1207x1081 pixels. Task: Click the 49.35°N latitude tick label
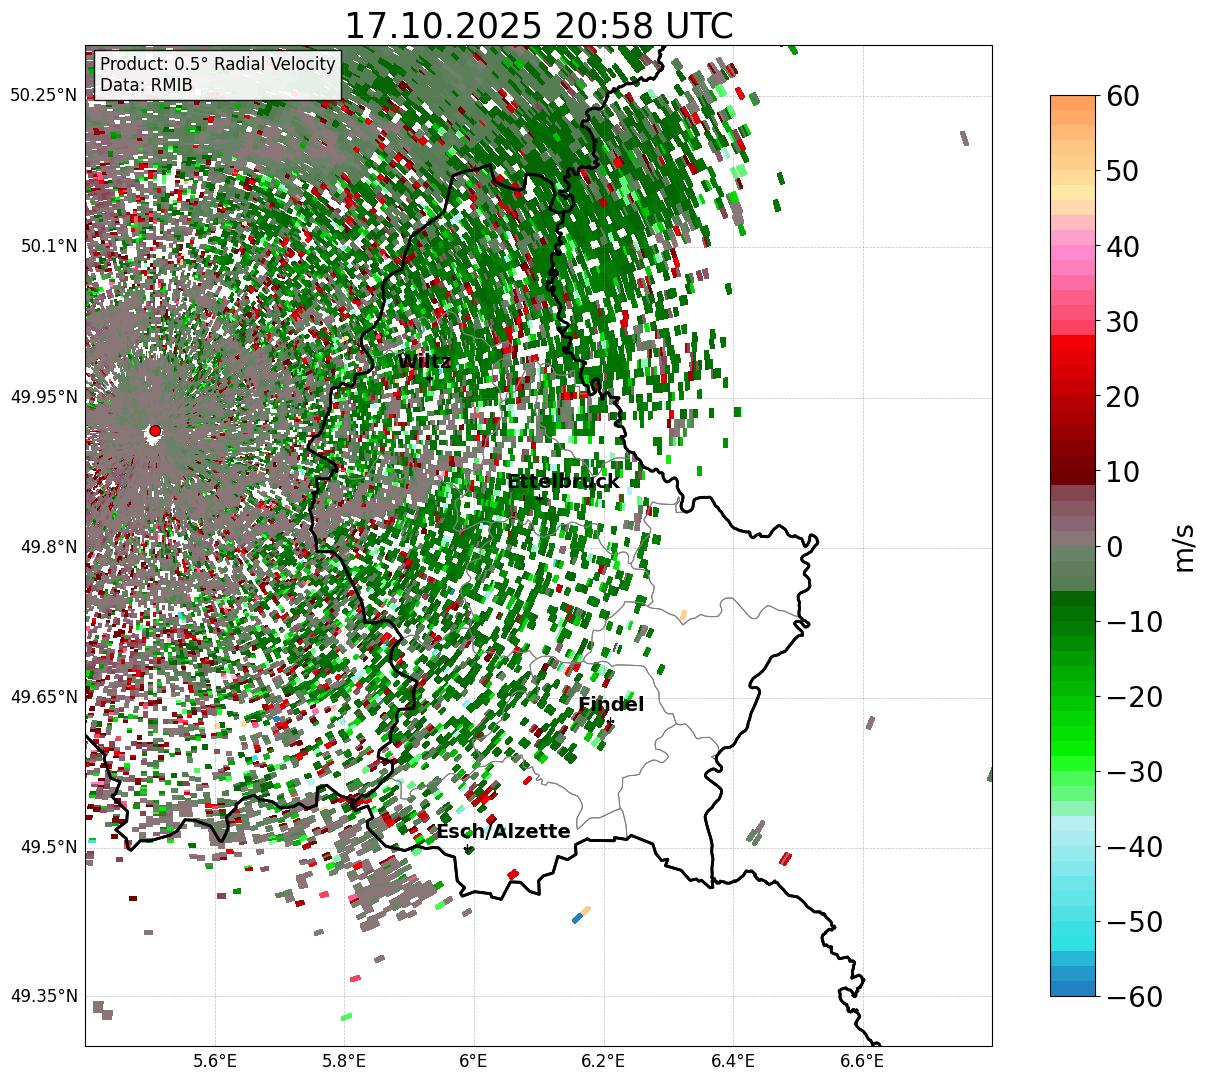click(x=44, y=996)
